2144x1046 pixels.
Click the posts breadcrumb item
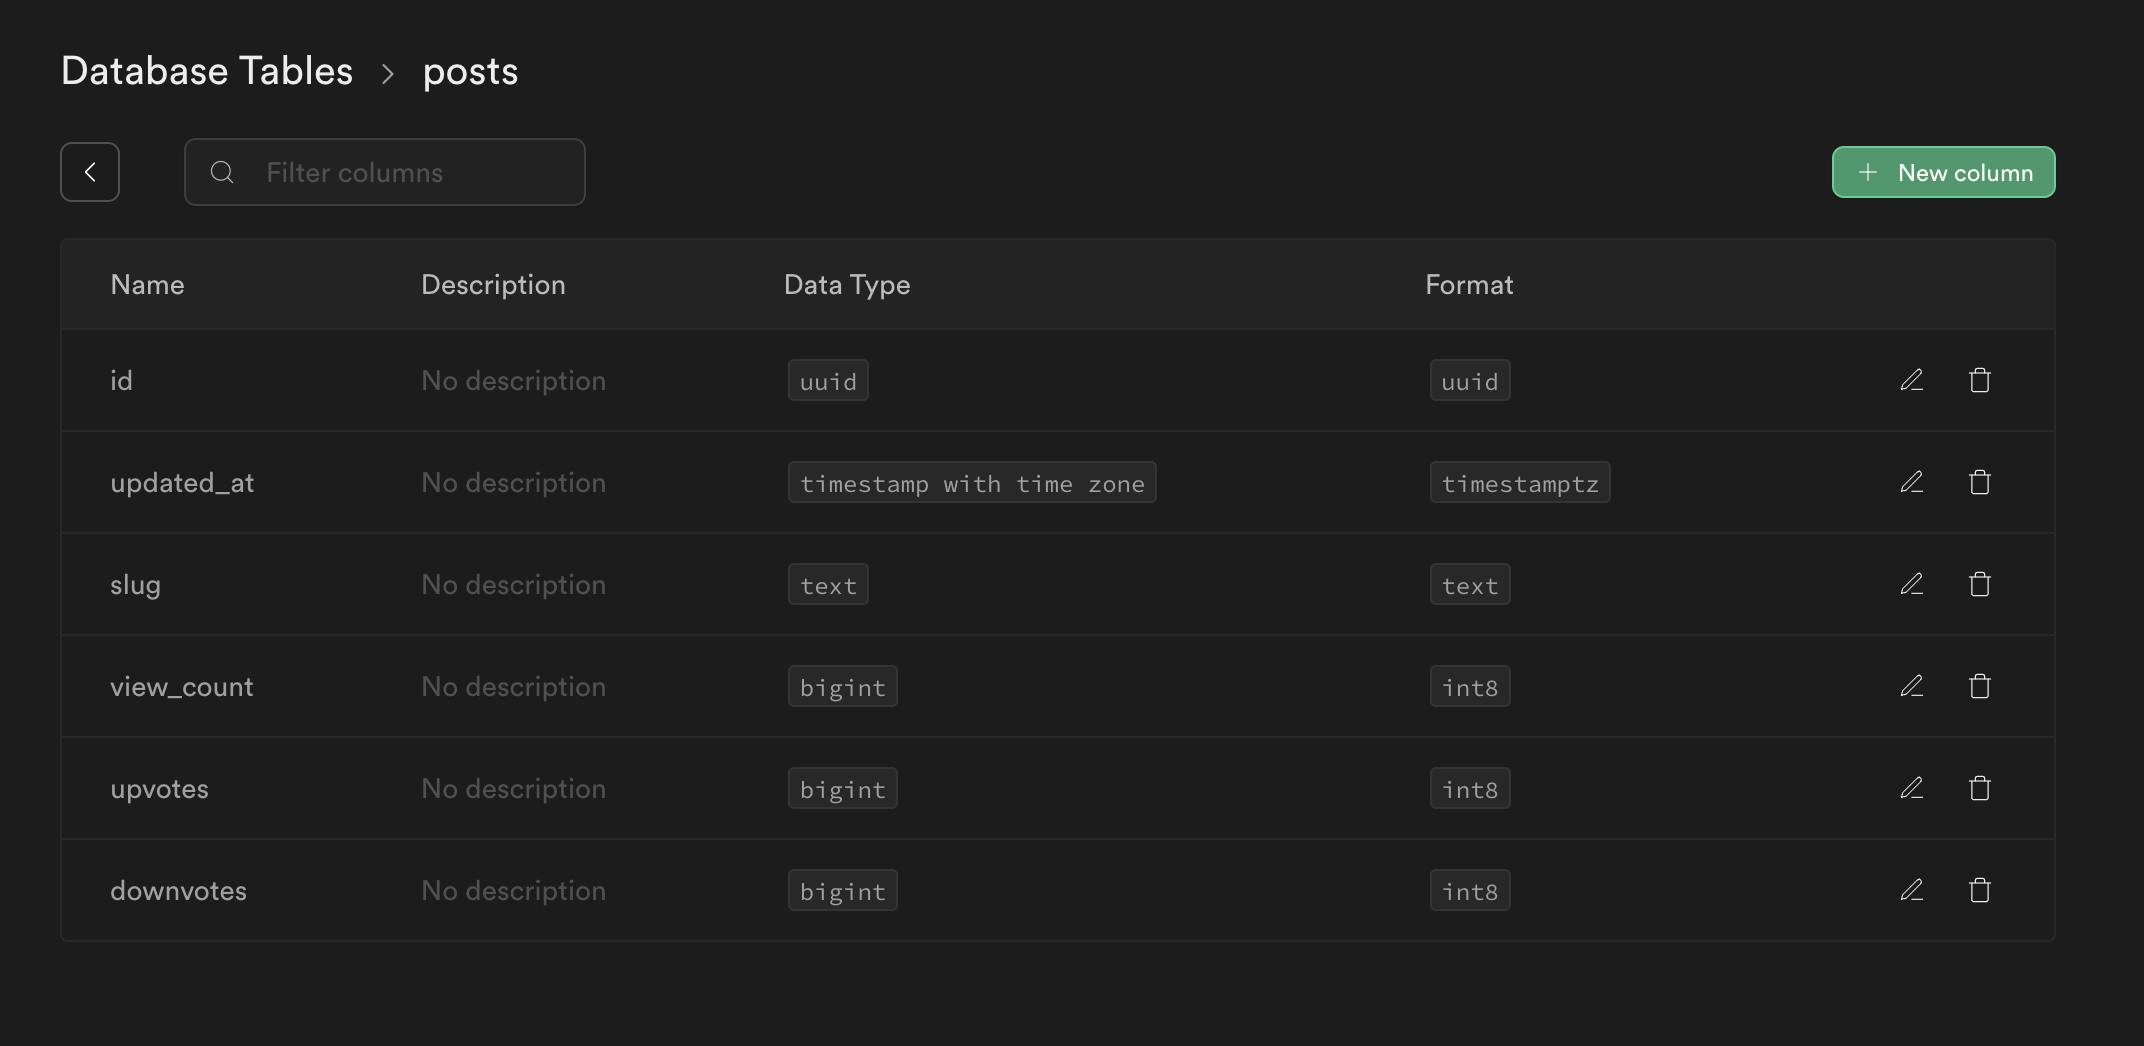click(x=470, y=71)
